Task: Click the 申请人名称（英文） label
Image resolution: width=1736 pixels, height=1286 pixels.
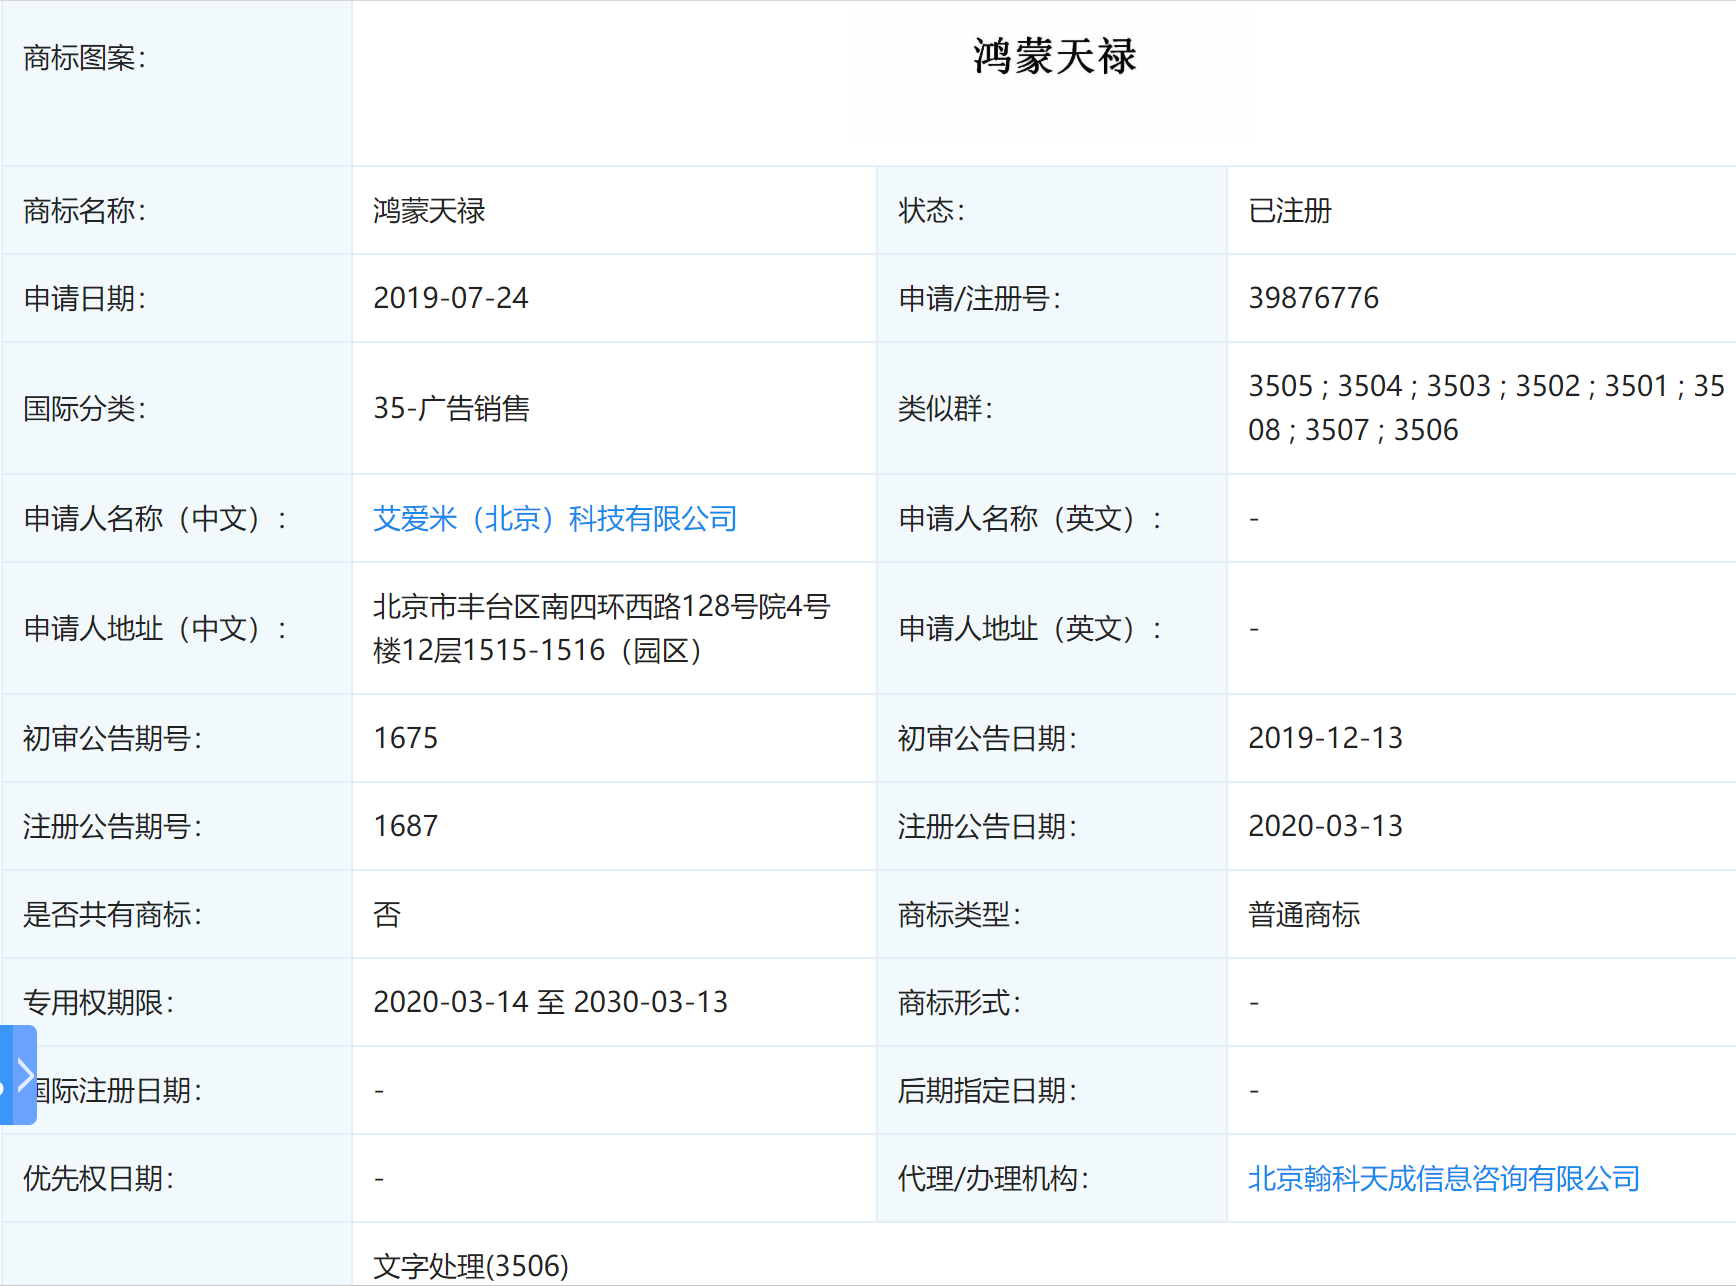Action: tap(1031, 519)
